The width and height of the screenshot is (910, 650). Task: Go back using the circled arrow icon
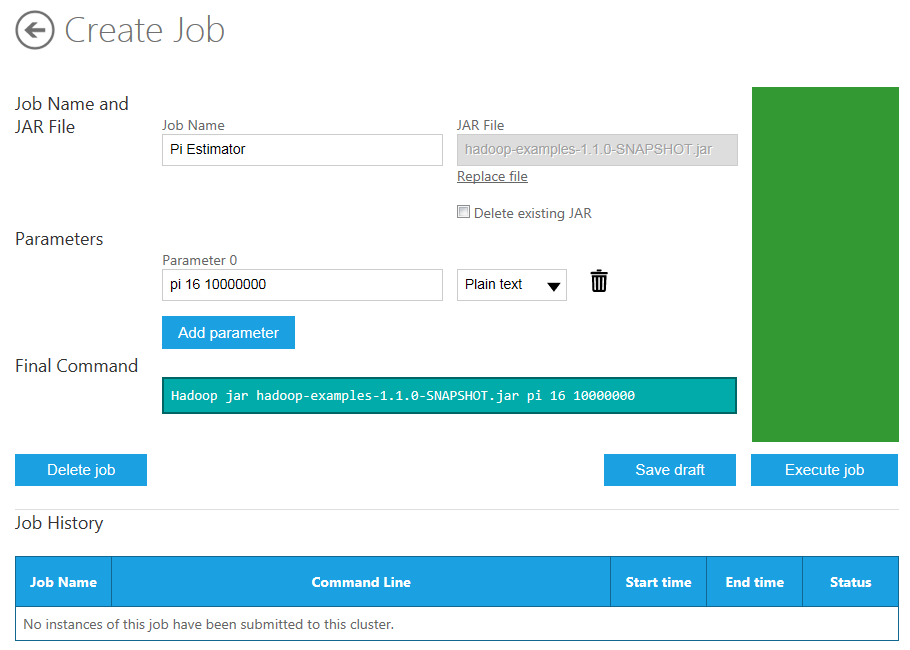tap(35, 30)
